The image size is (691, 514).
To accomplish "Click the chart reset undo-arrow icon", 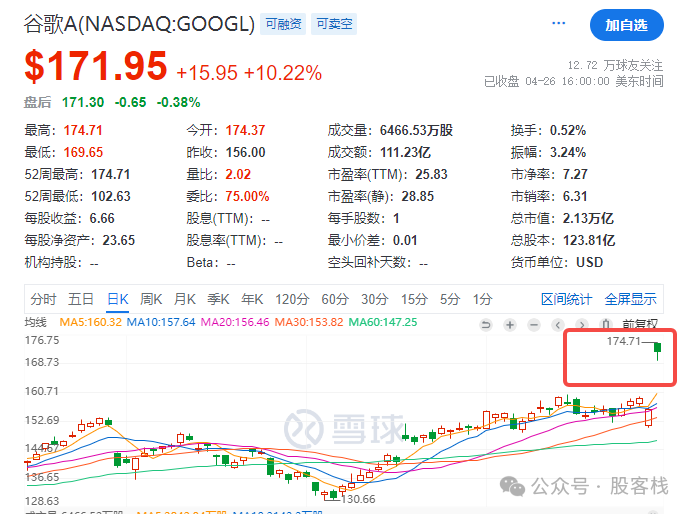I will coord(486,325).
